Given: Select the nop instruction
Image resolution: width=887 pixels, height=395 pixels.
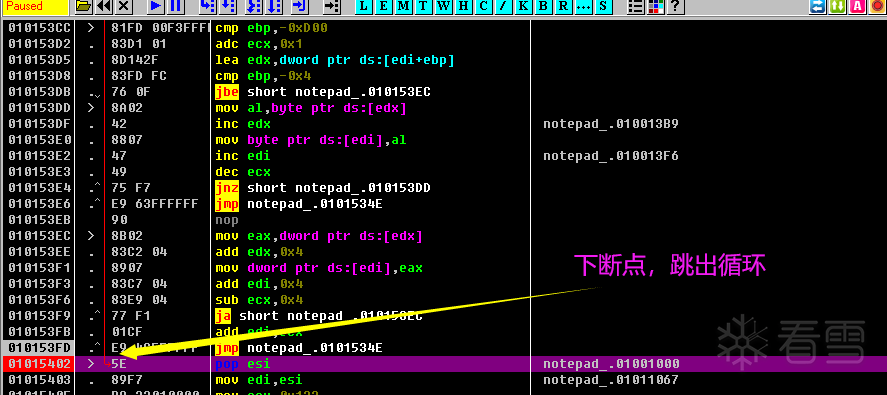Looking at the screenshot, I should click(227, 219).
